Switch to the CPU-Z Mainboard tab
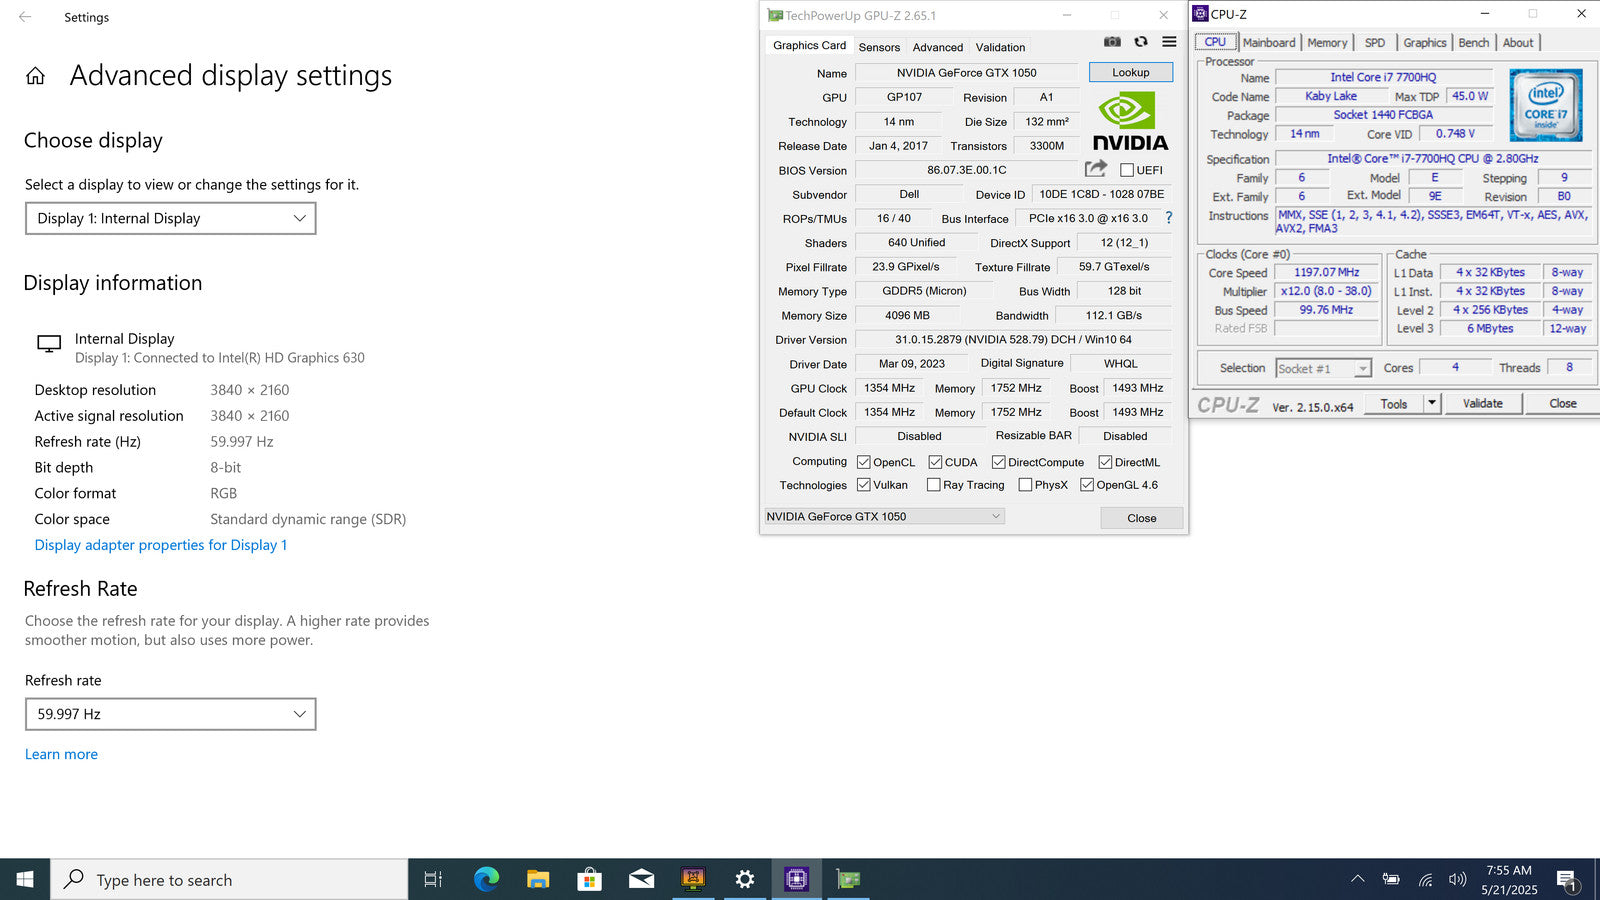Image resolution: width=1600 pixels, height=900 pixels. 1268,42
